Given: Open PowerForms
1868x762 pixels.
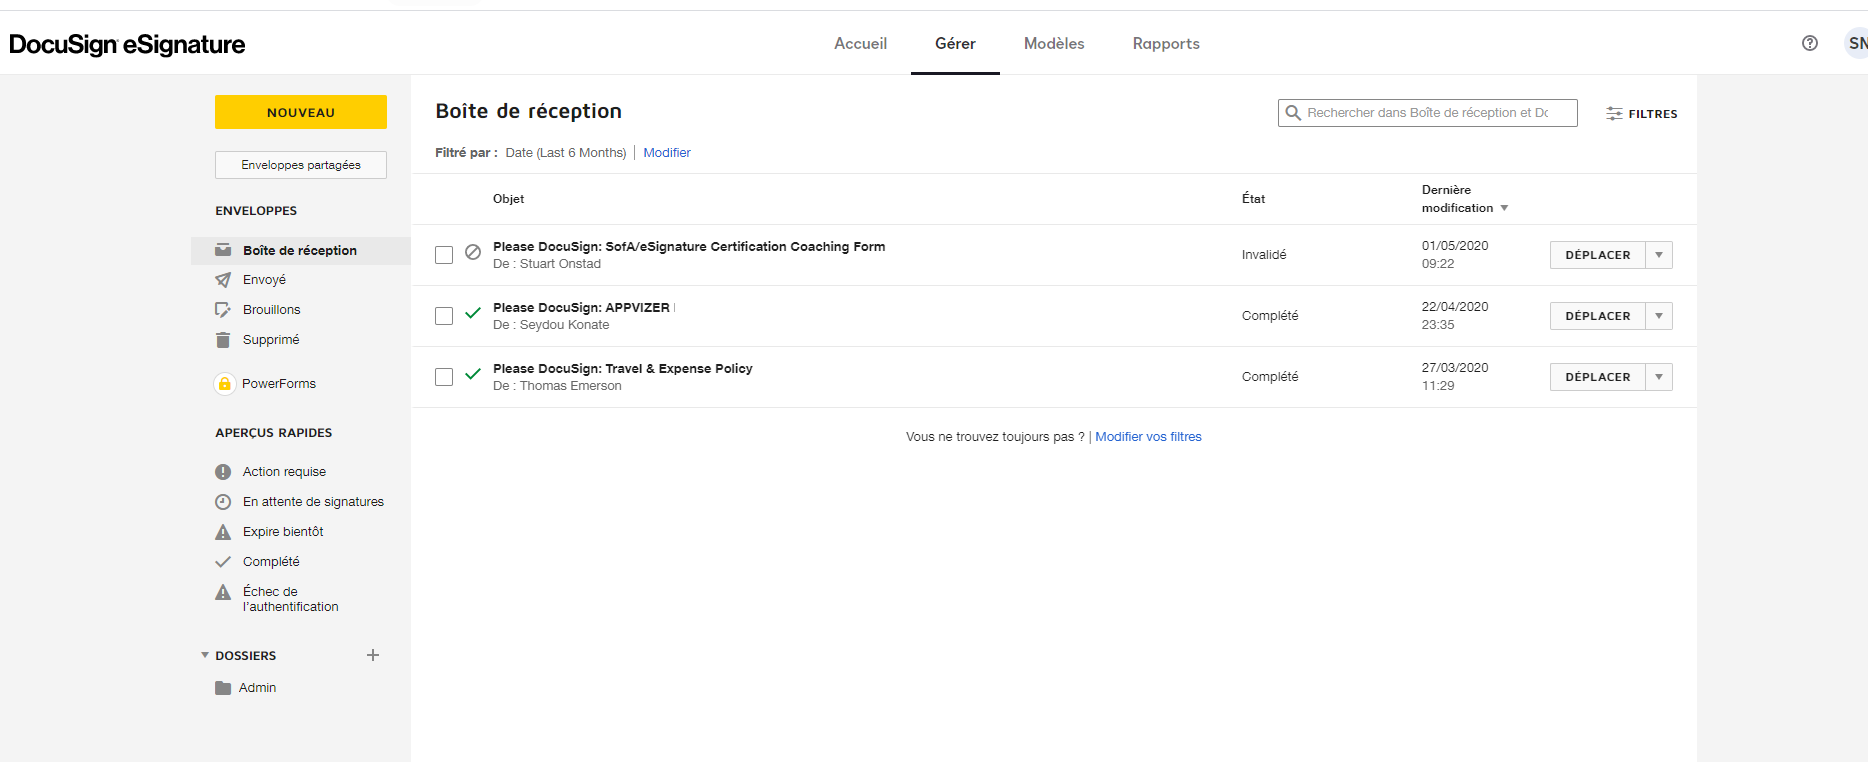Looking at the screenshot, I should (x=279, y=384).
